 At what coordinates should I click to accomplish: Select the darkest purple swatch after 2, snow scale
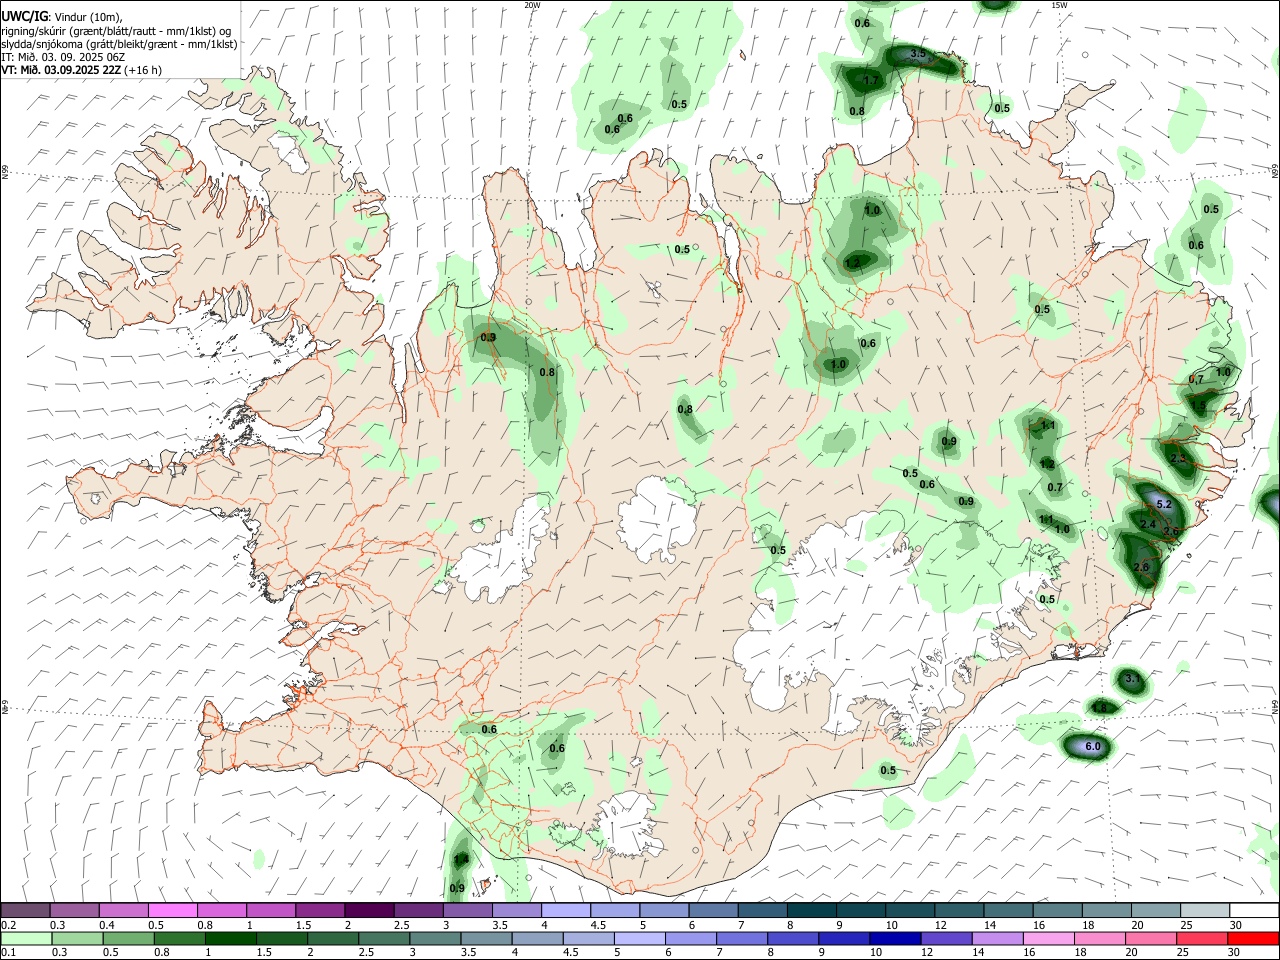click(368, 911)
